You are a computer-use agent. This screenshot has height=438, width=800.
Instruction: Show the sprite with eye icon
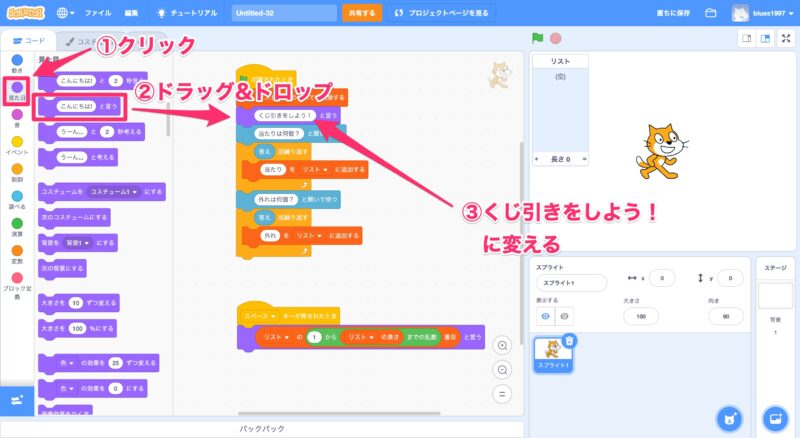click(546, 315)
